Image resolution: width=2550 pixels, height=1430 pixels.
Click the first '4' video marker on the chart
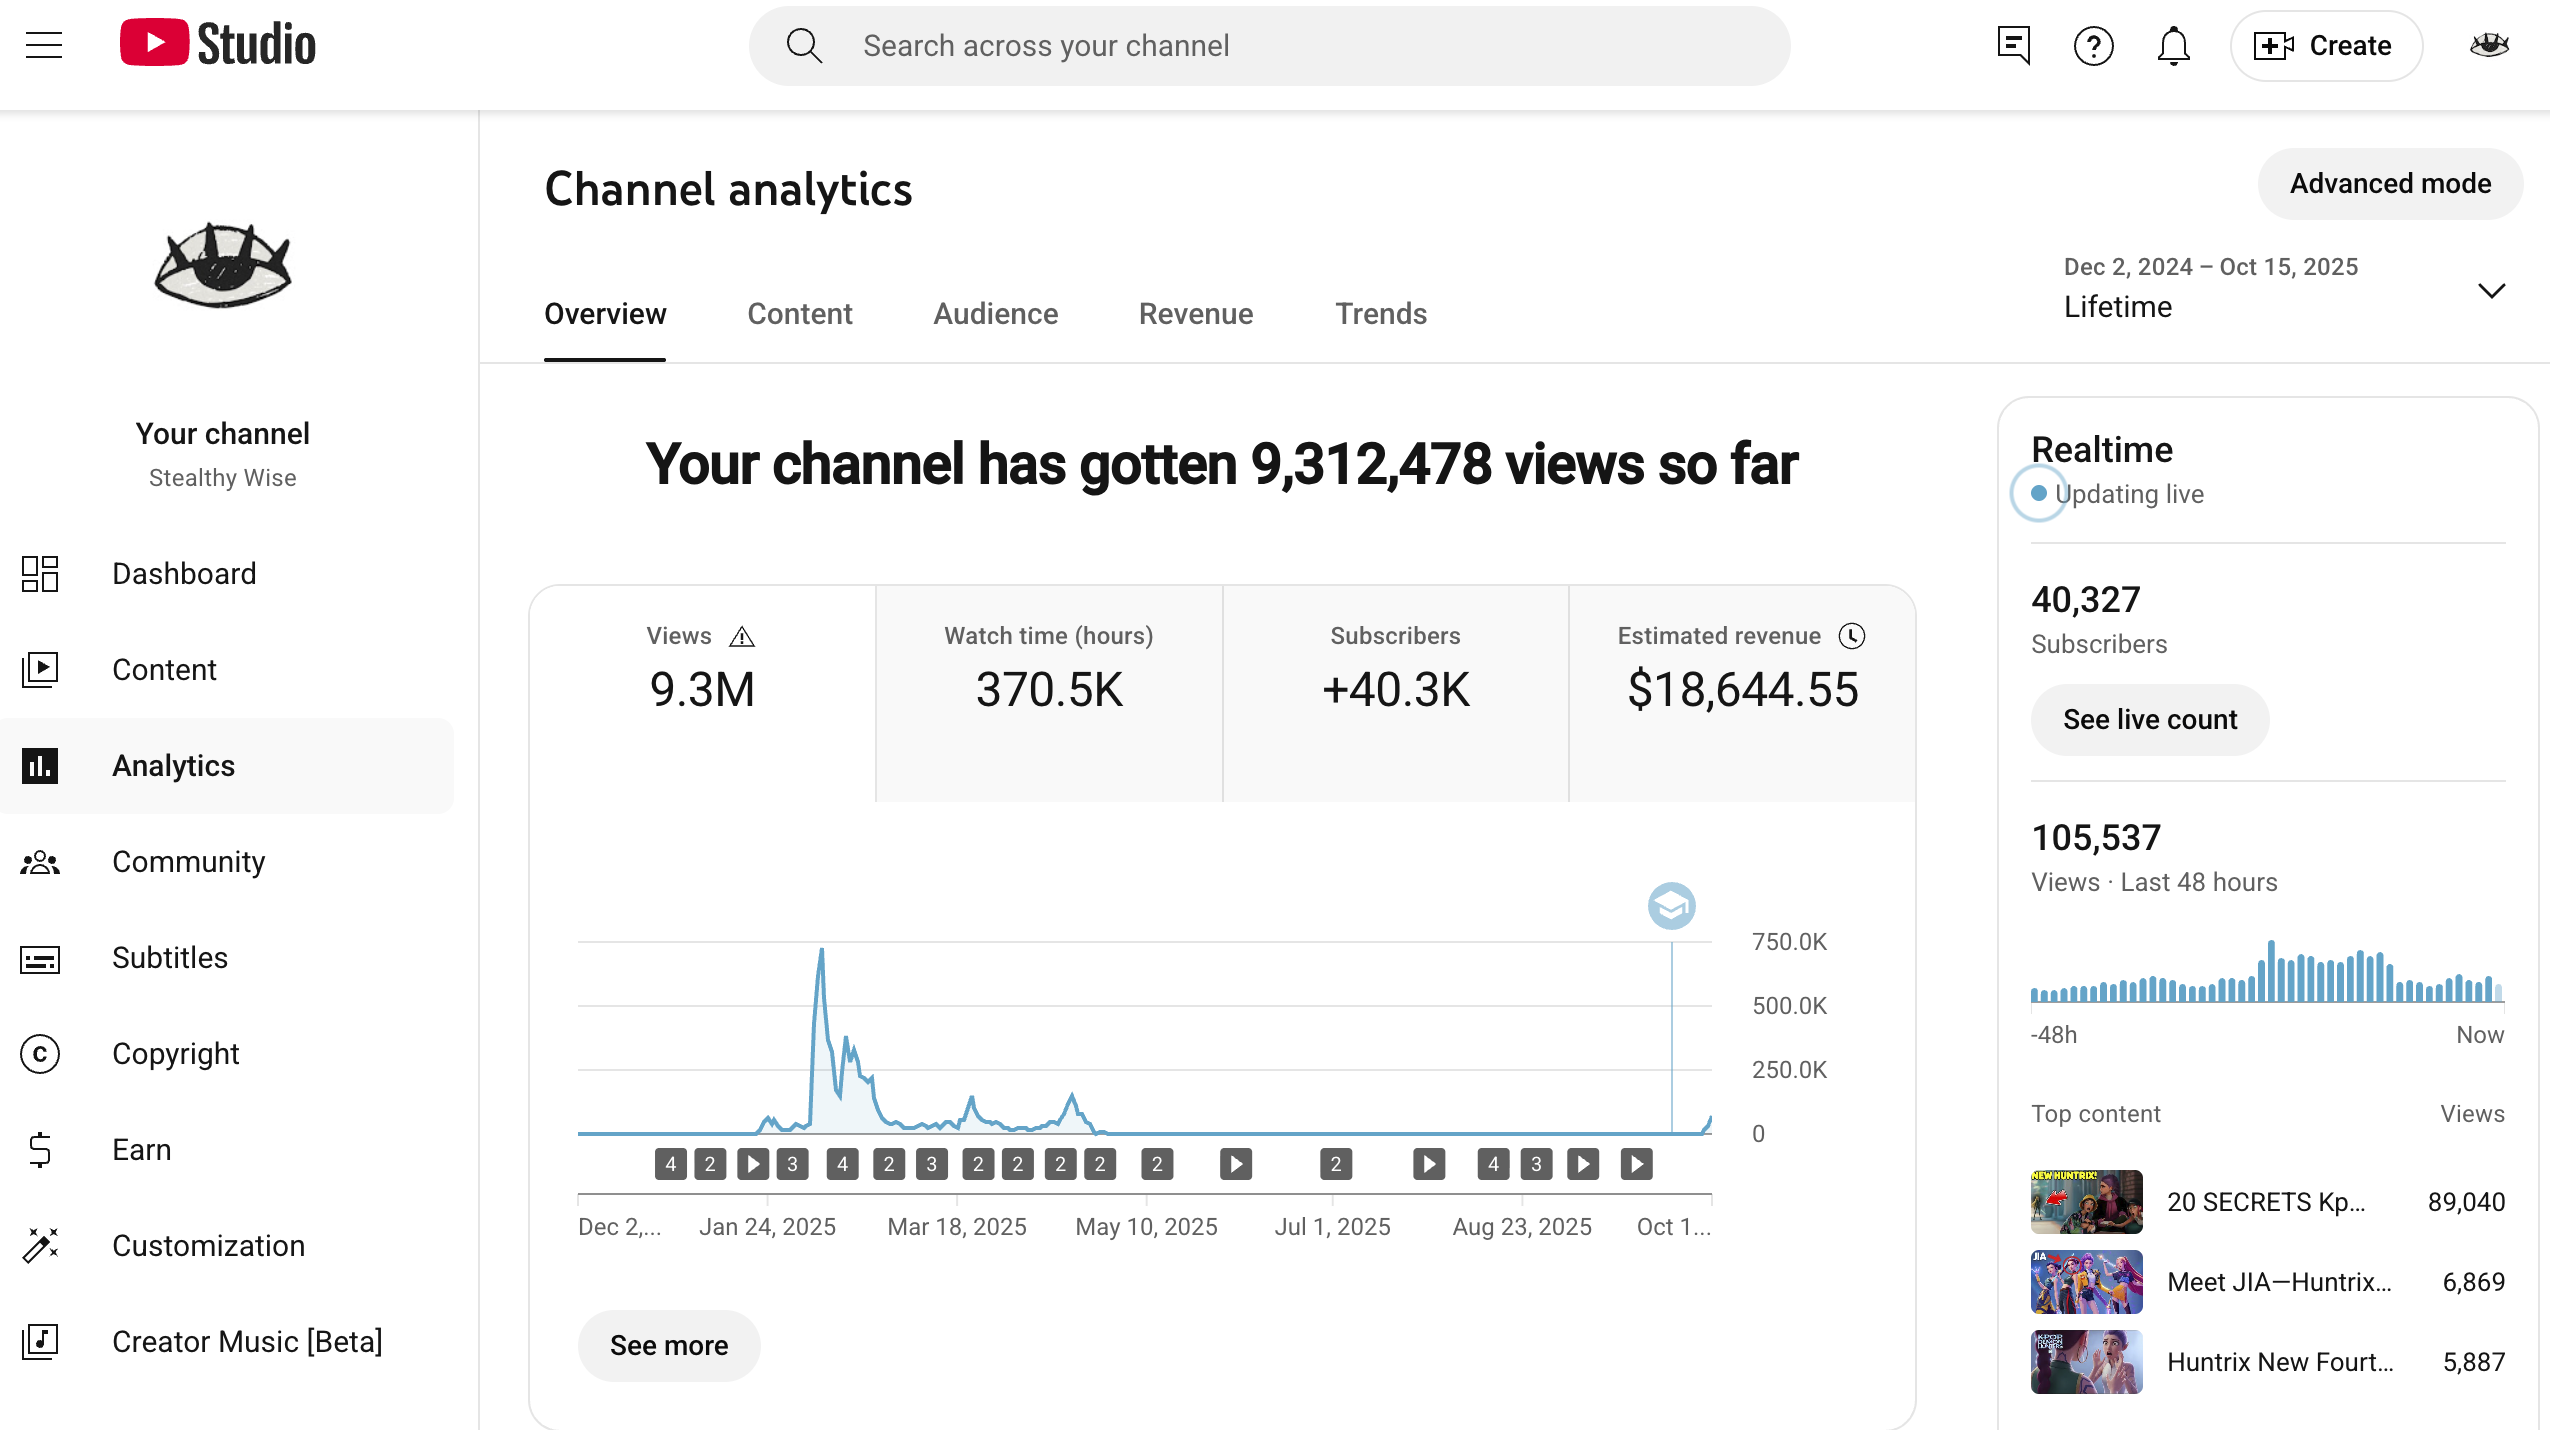(671, 1164)
